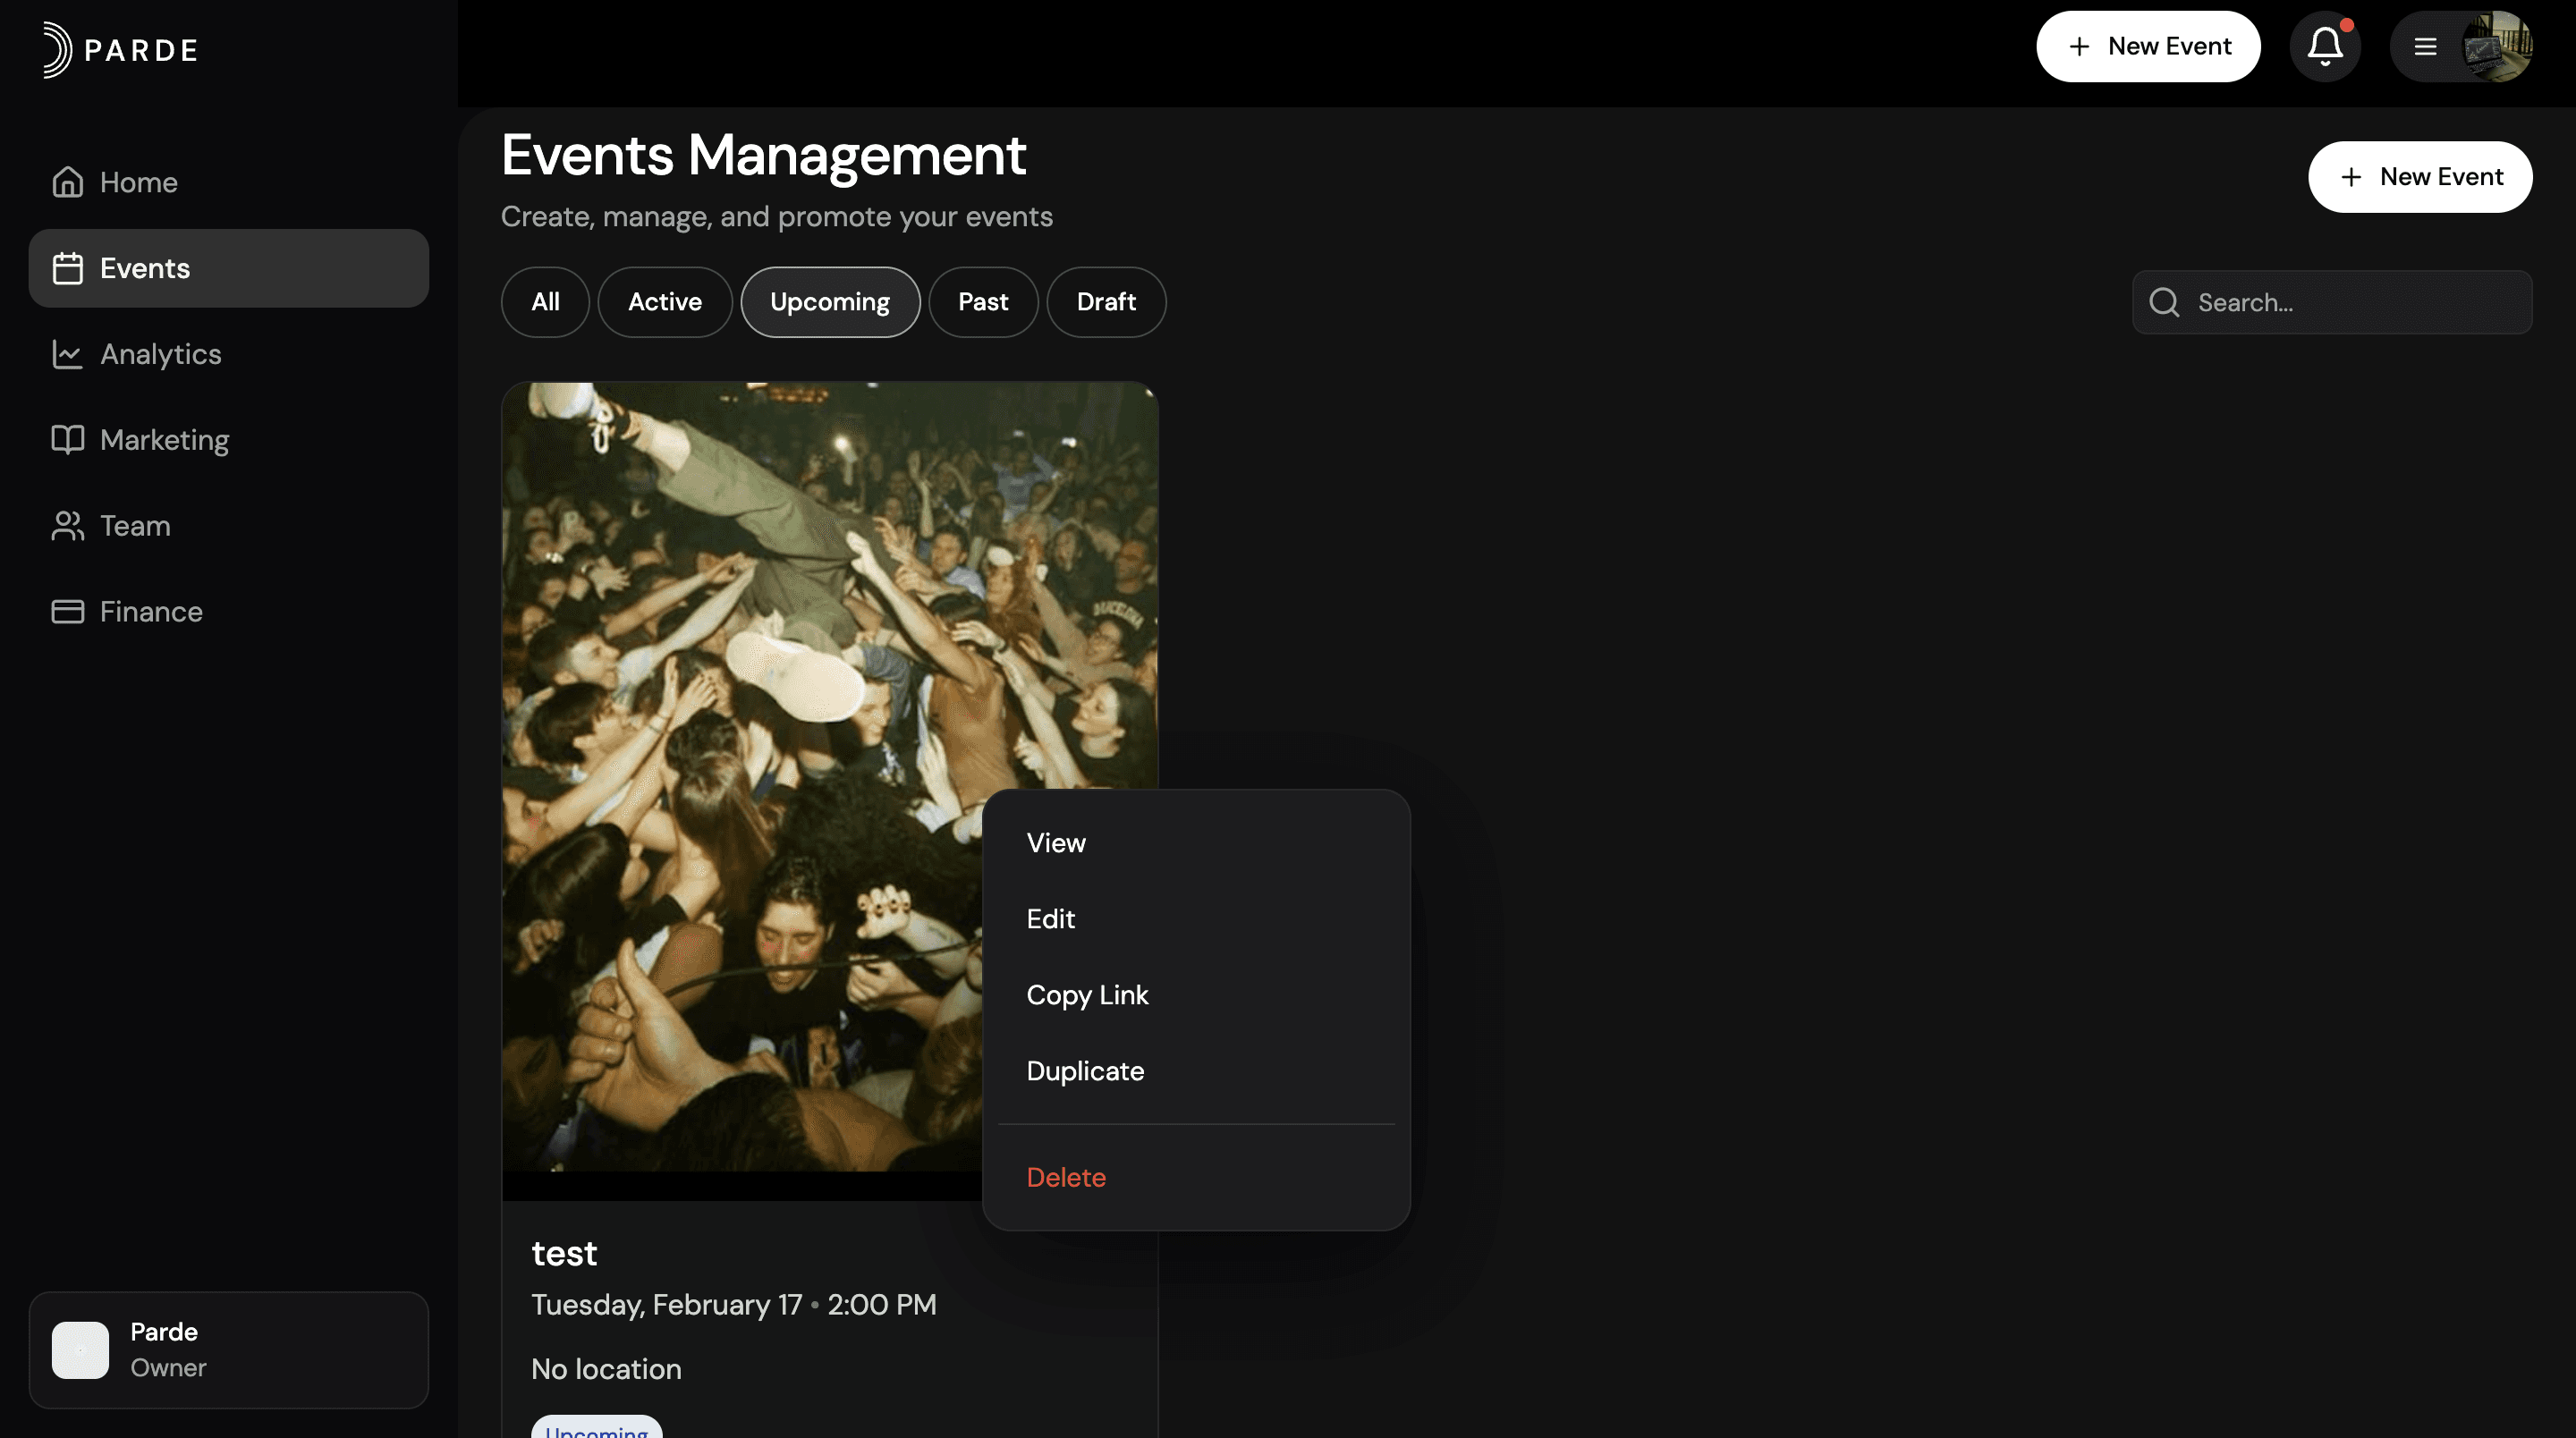Open Finance section in sidebar

point(150,612)
